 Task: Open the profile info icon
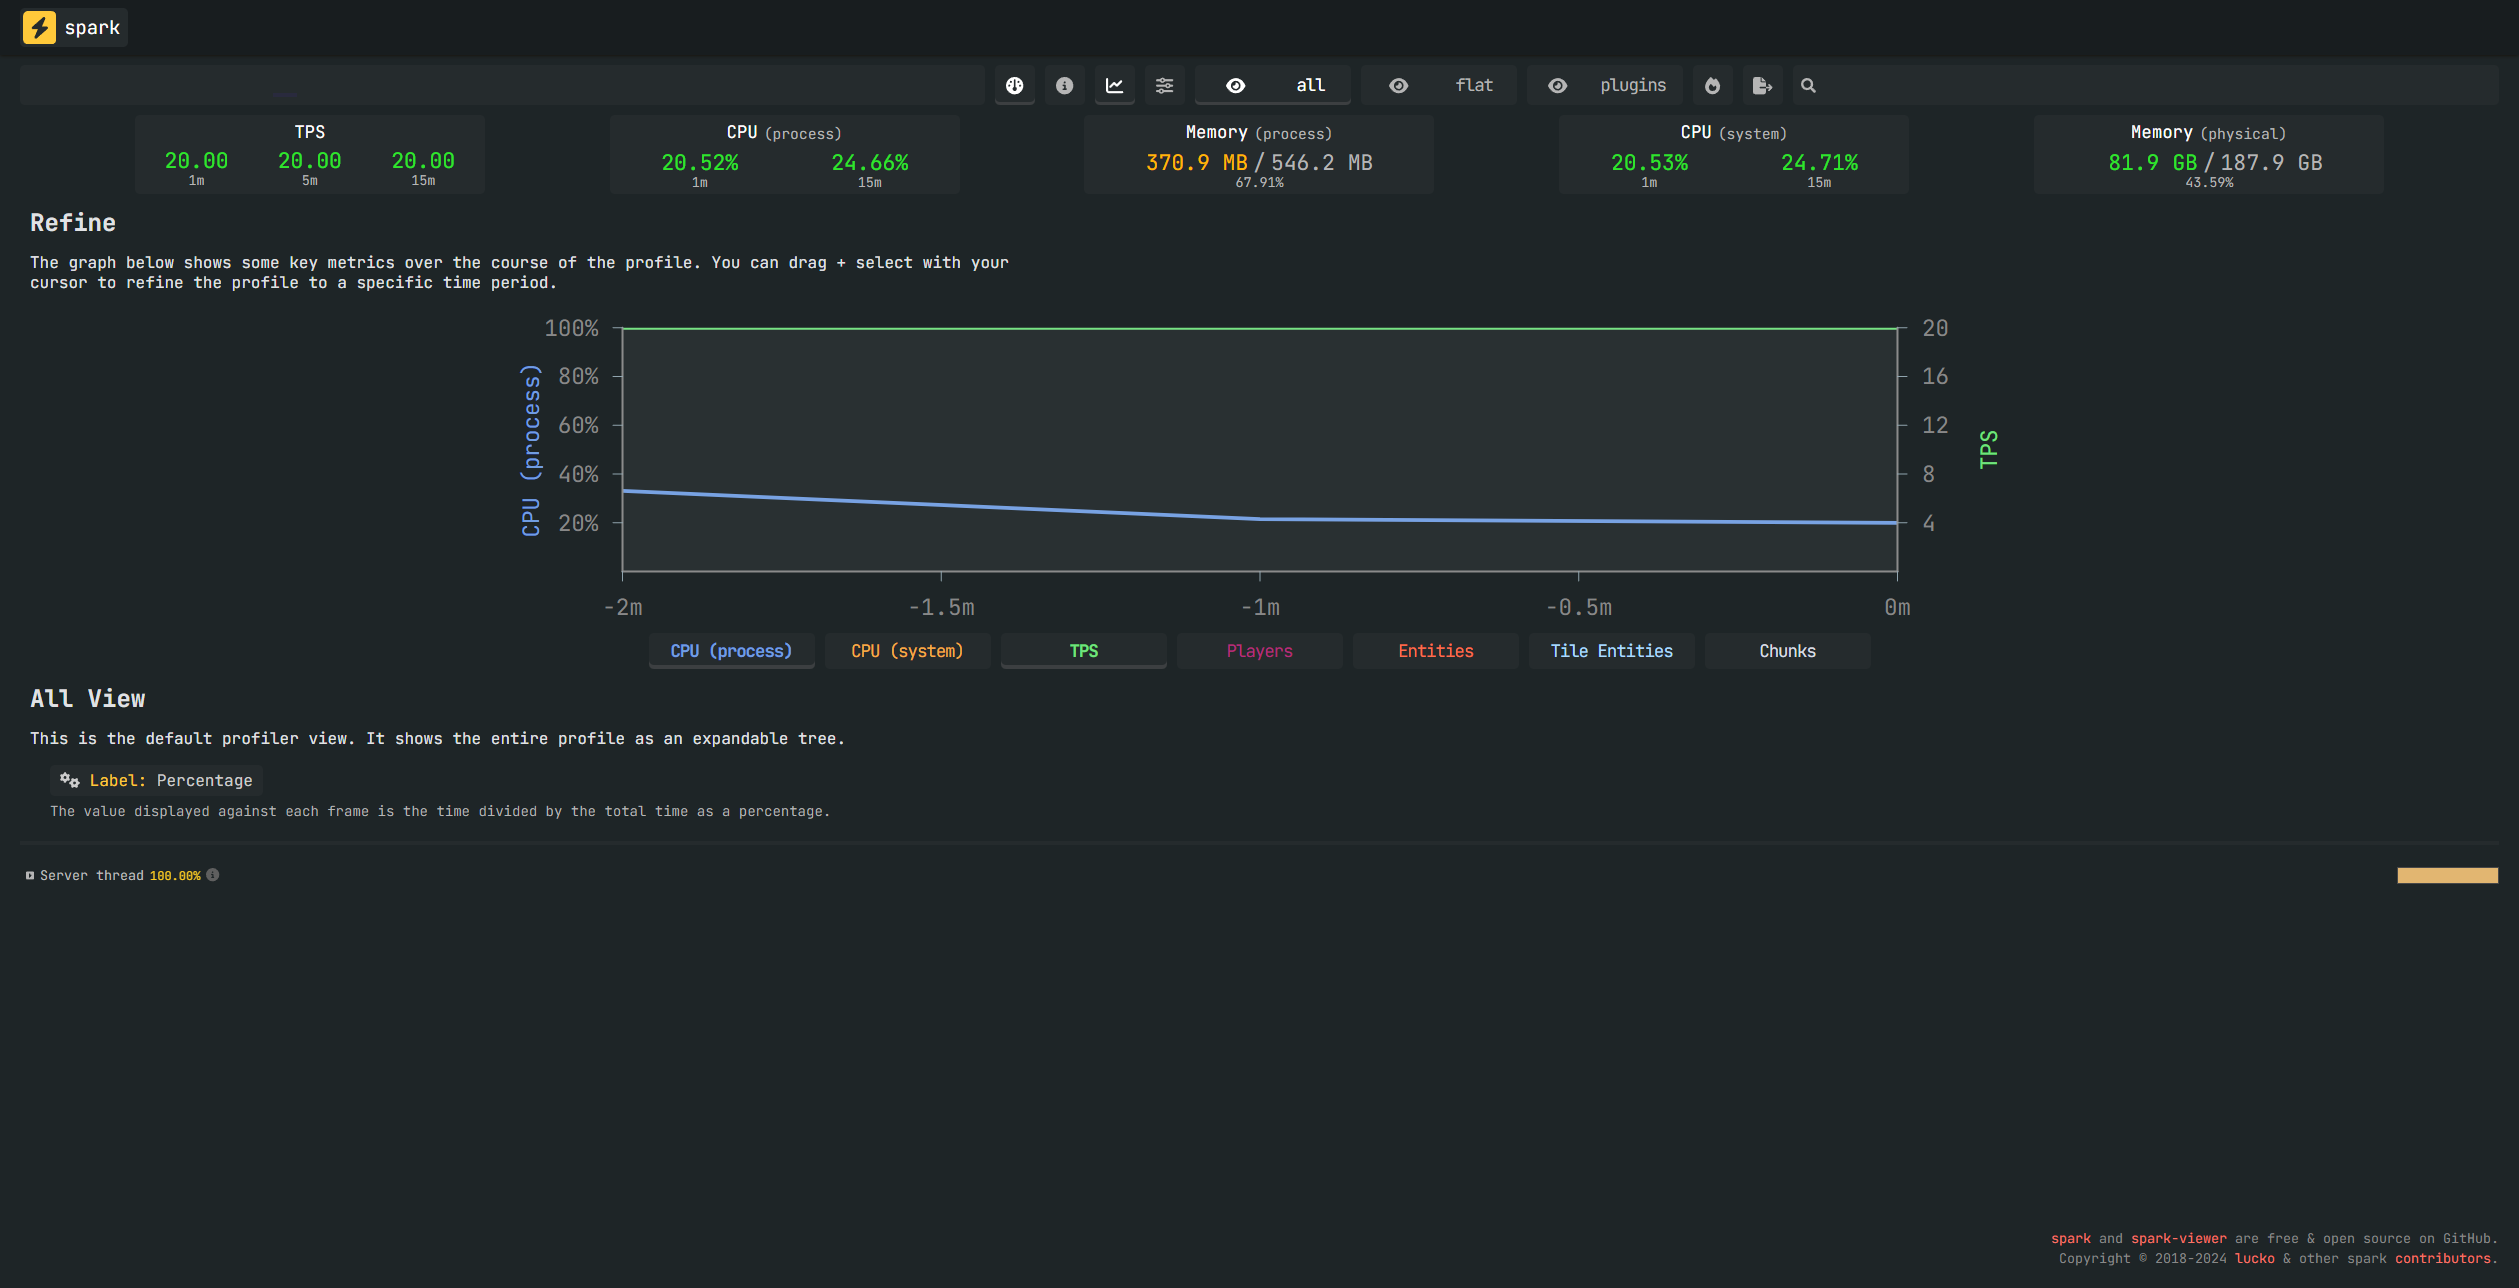coord(1064,86)
